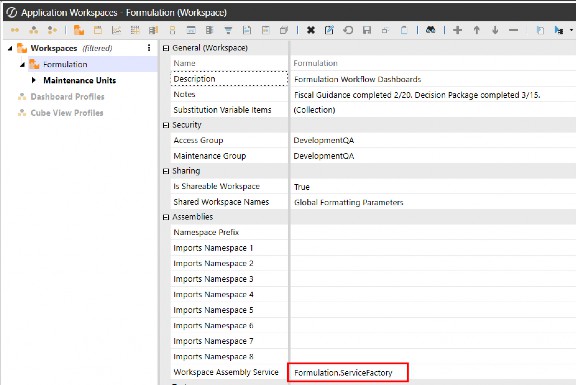Click the leftmost two-dot toolbar icon

pyautogui.click(x=15, y=30)
